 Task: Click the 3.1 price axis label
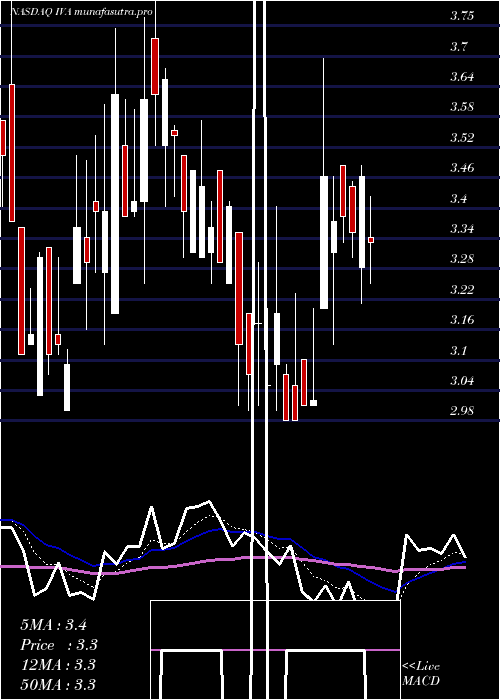tap(459, 351)
